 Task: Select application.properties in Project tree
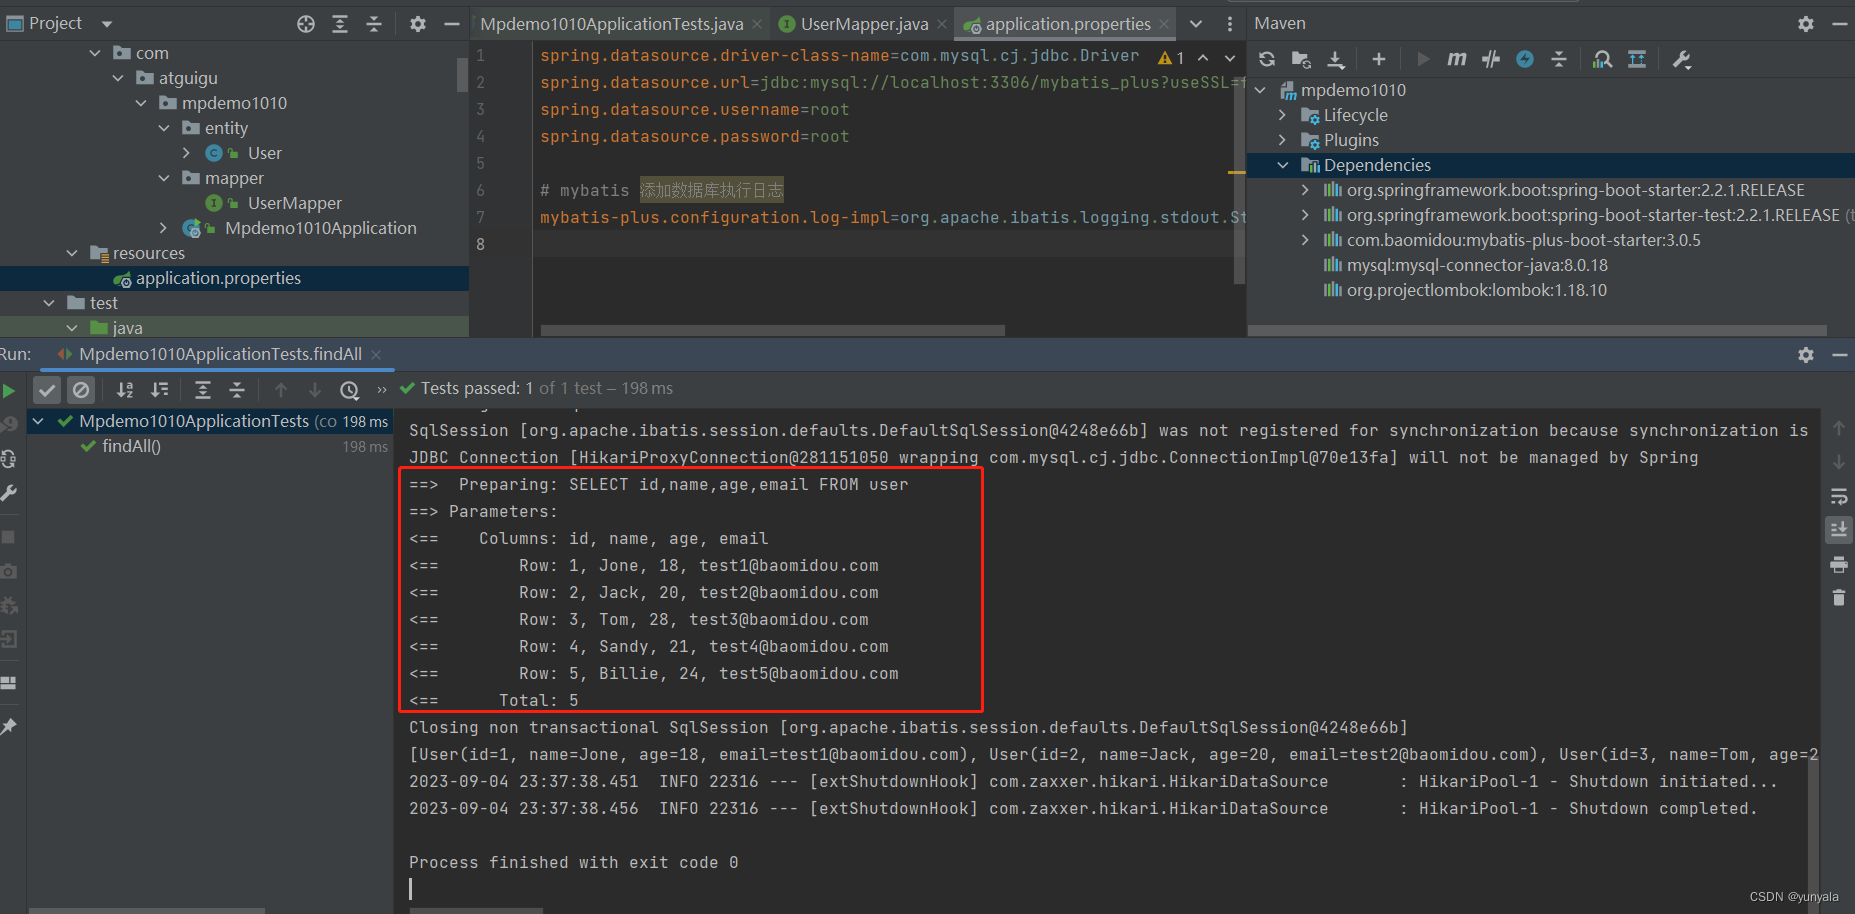pyautogui.click(x=218, y=278)
